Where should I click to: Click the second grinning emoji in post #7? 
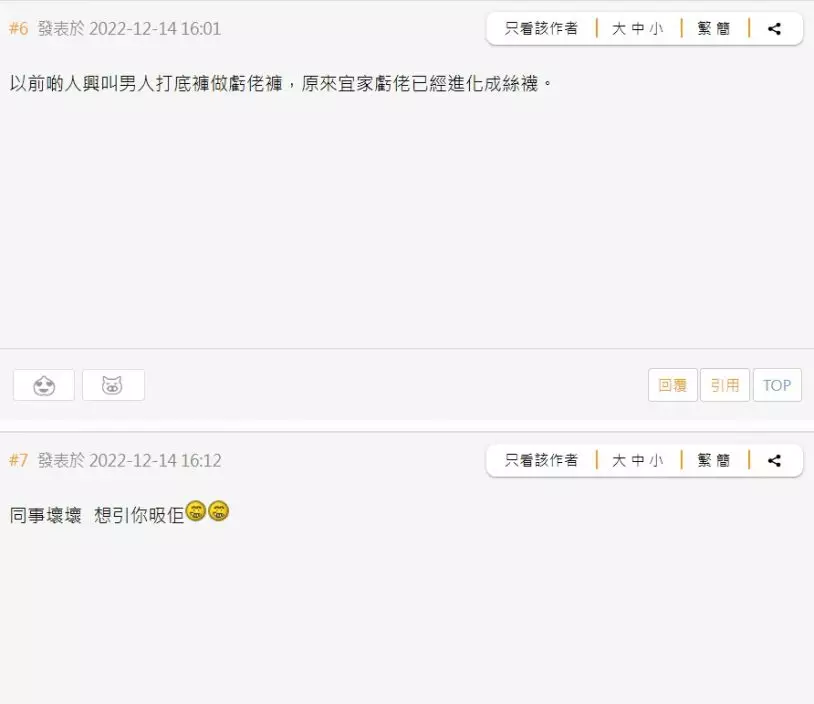pos(219,510)
